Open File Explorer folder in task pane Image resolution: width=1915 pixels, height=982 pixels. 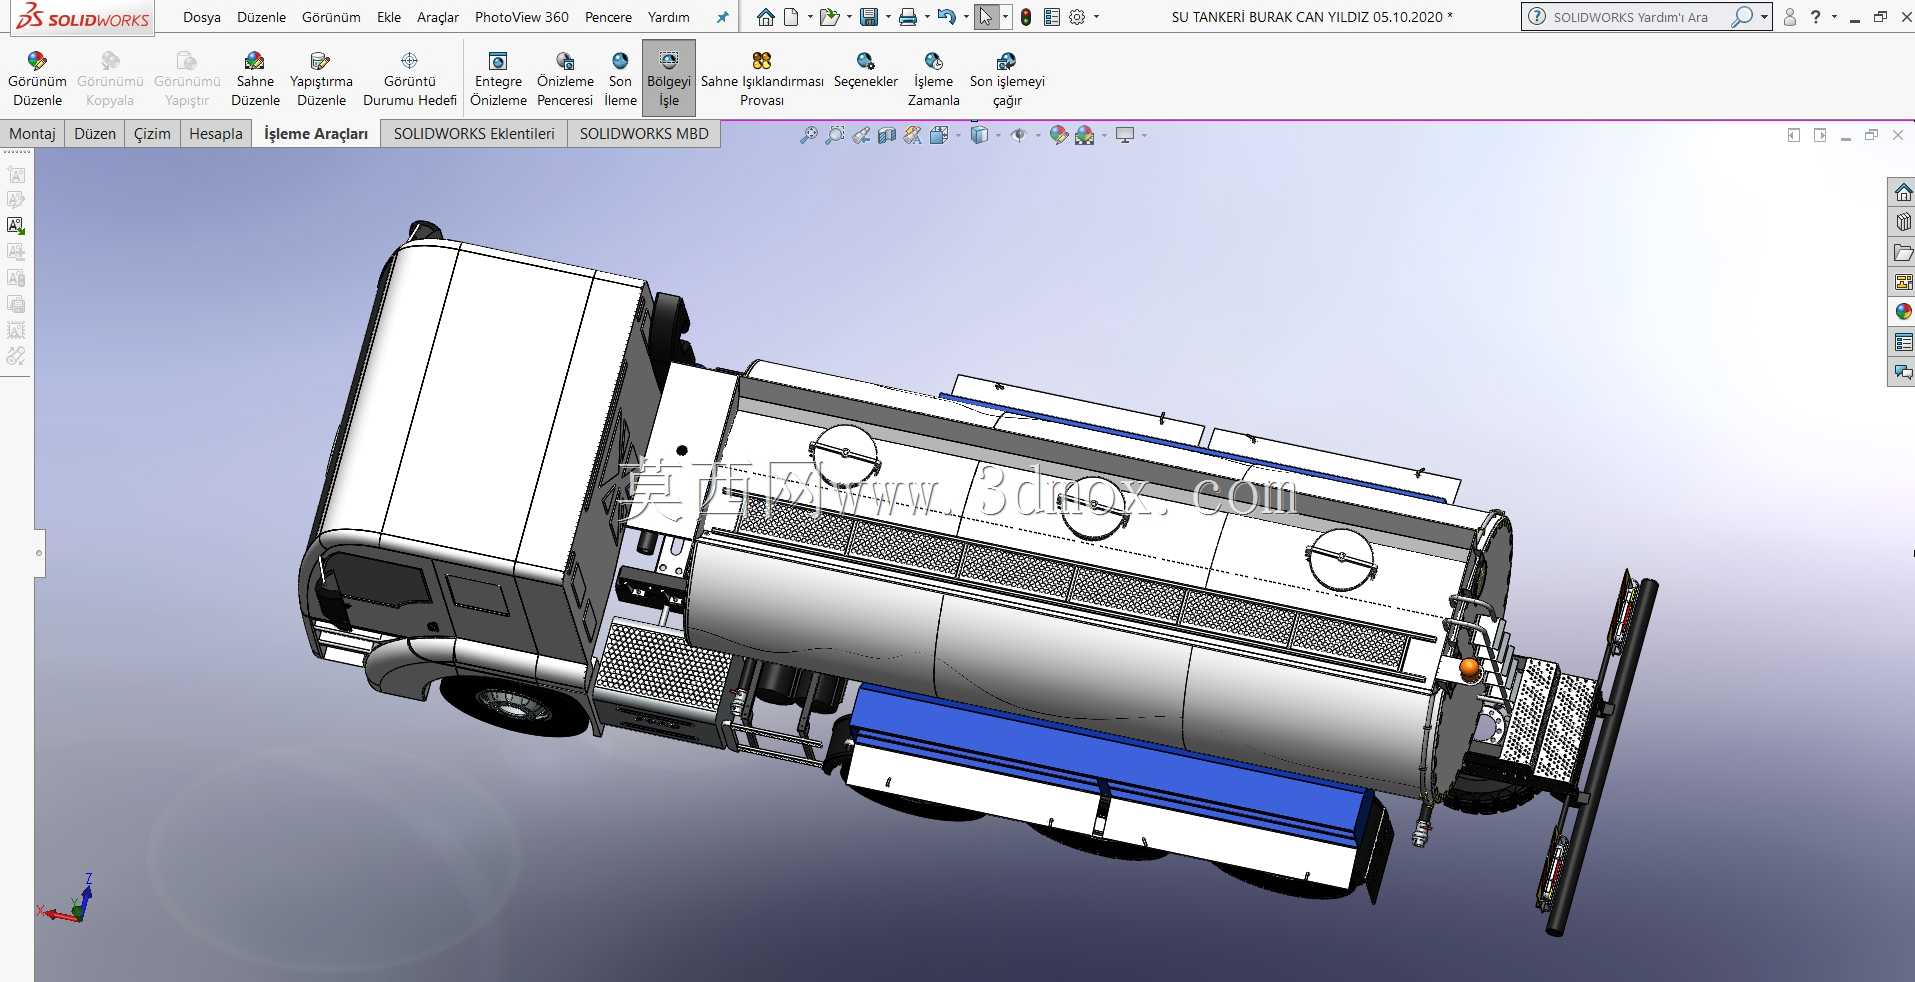[1903, 252]
